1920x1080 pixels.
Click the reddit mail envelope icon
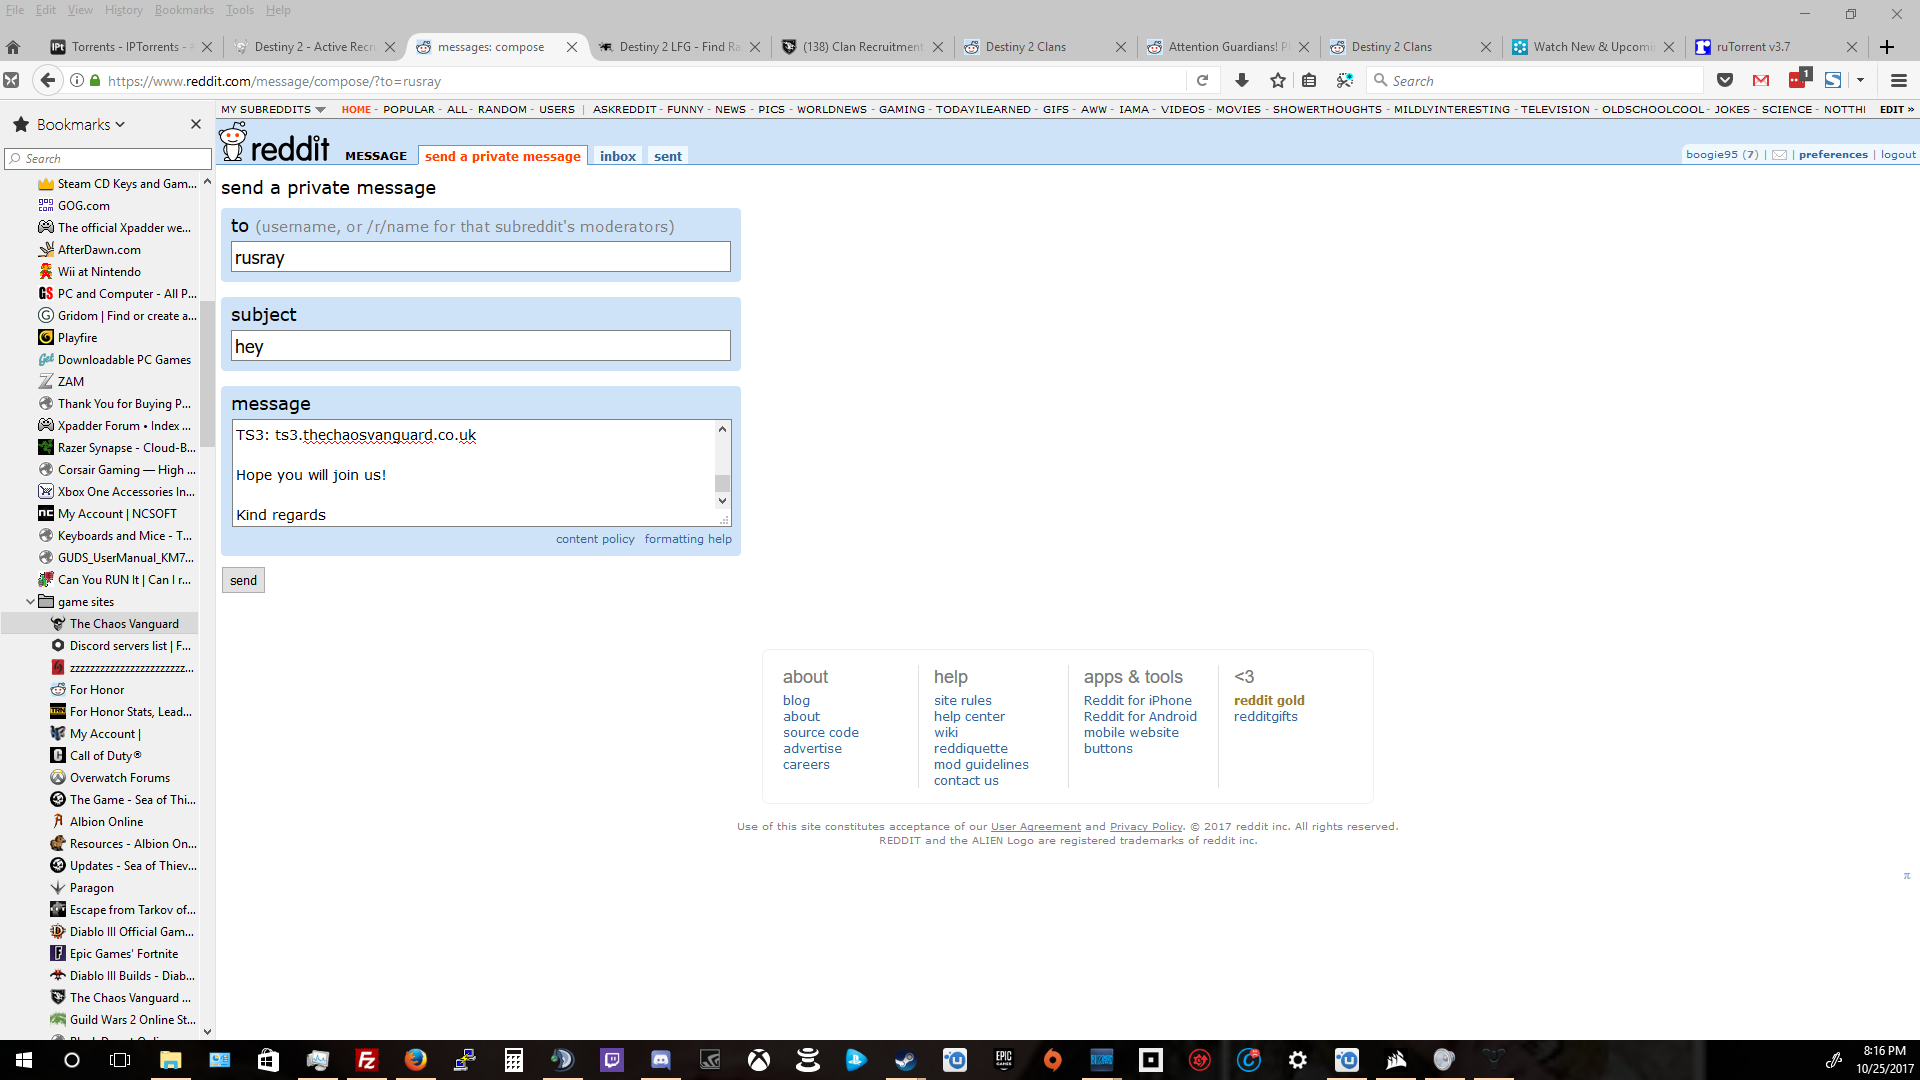[1780, 155]
